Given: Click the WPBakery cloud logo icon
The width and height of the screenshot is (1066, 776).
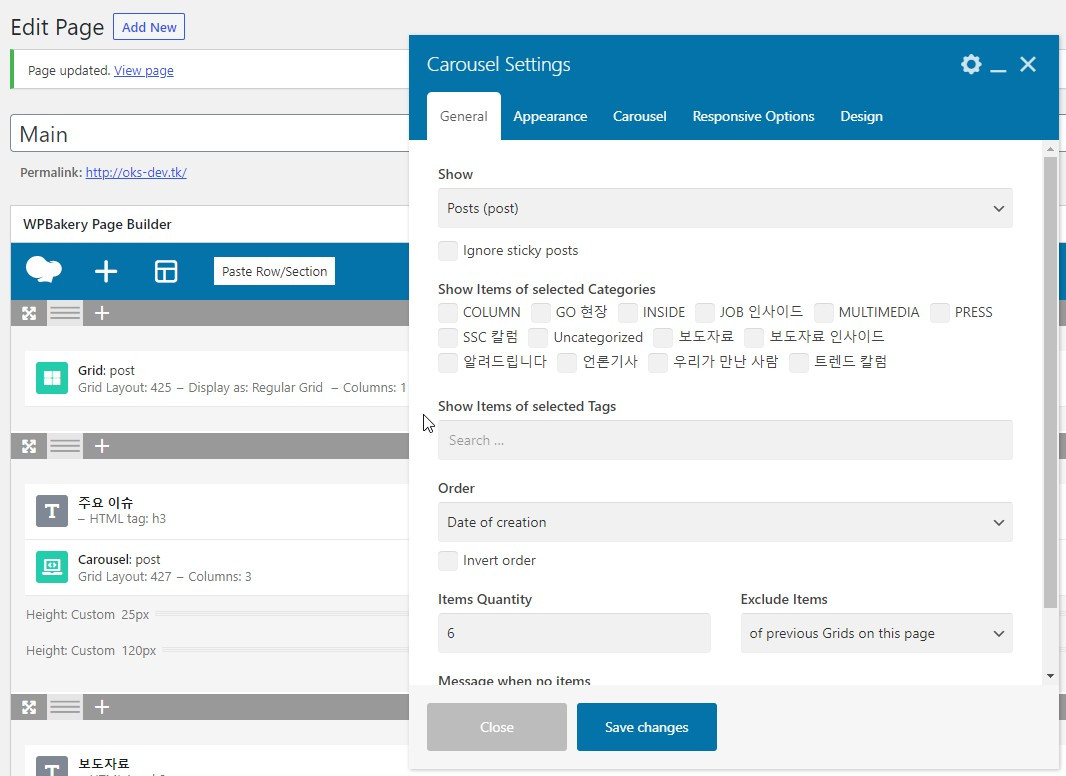Looking at the screenshot, I should pyautogui.click(x=44, y=271).
